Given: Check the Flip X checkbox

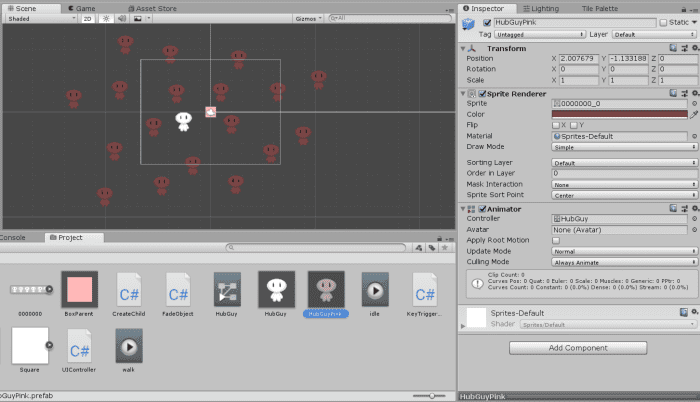Looking at the screenshot, I should click(x=556, y=125).
